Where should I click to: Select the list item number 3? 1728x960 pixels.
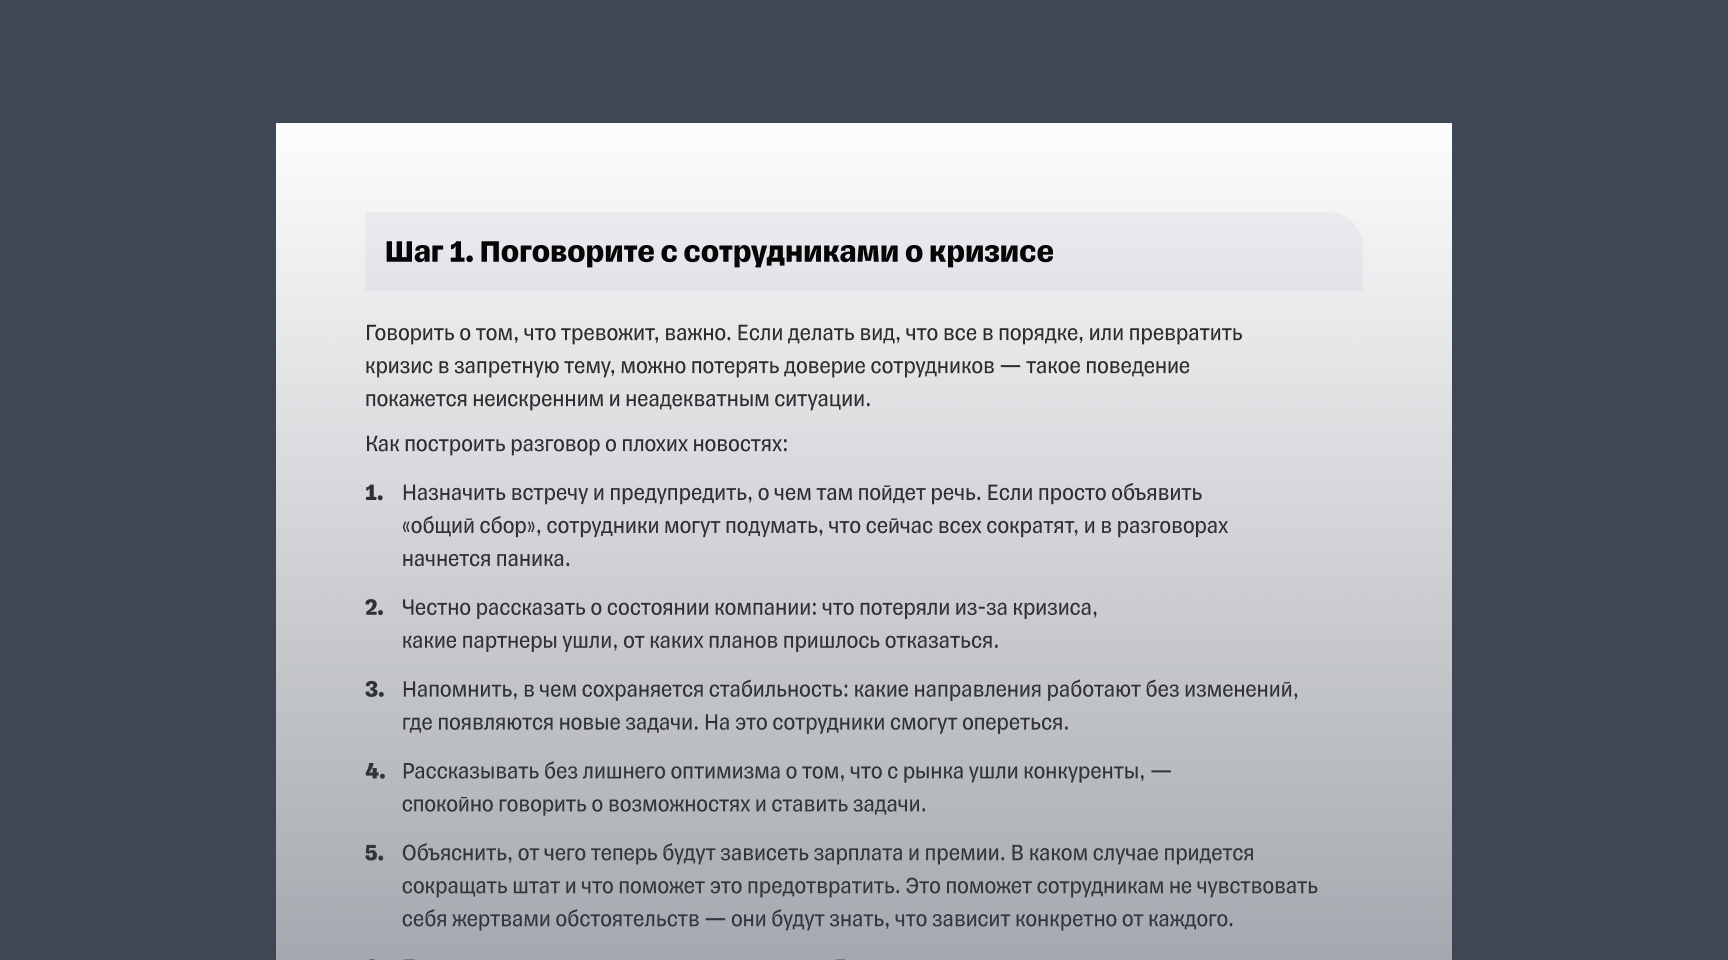(x=374, y=688)
